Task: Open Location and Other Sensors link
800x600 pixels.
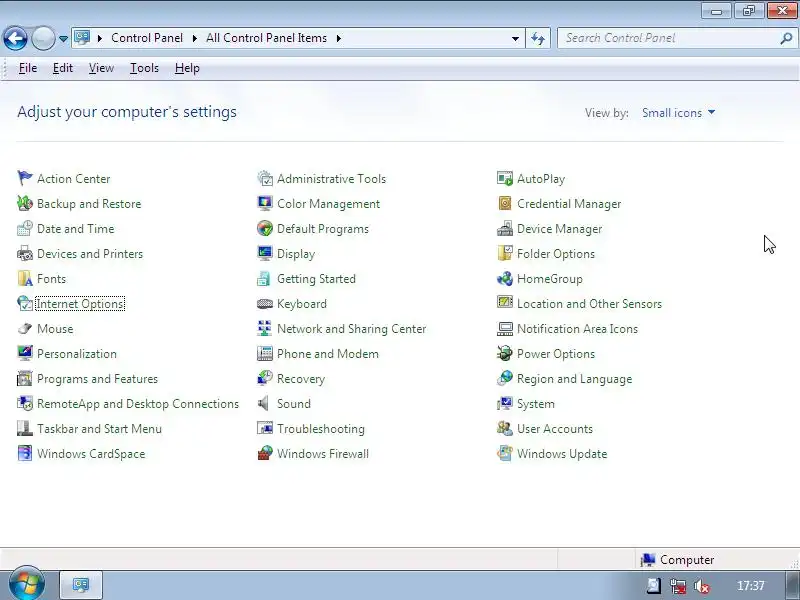Action: click(589, 304)
